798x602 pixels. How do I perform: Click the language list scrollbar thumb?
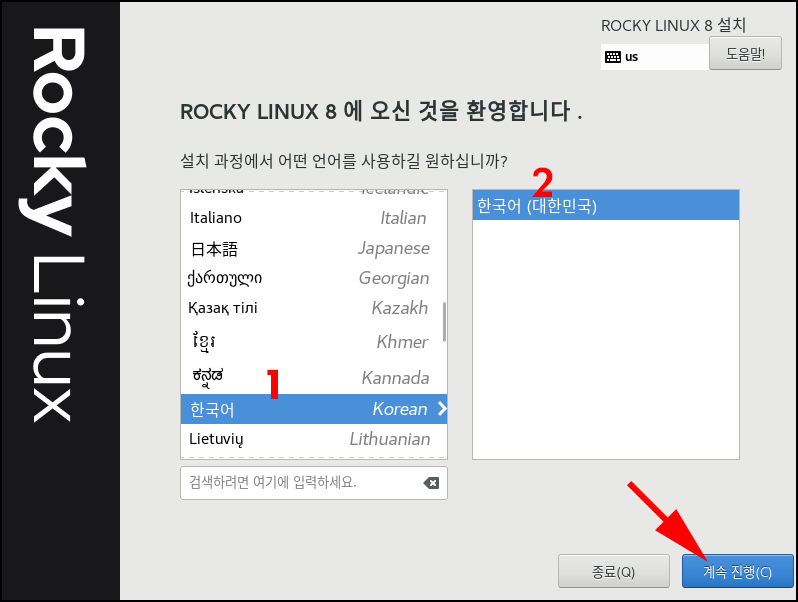(x=444, y=322)
